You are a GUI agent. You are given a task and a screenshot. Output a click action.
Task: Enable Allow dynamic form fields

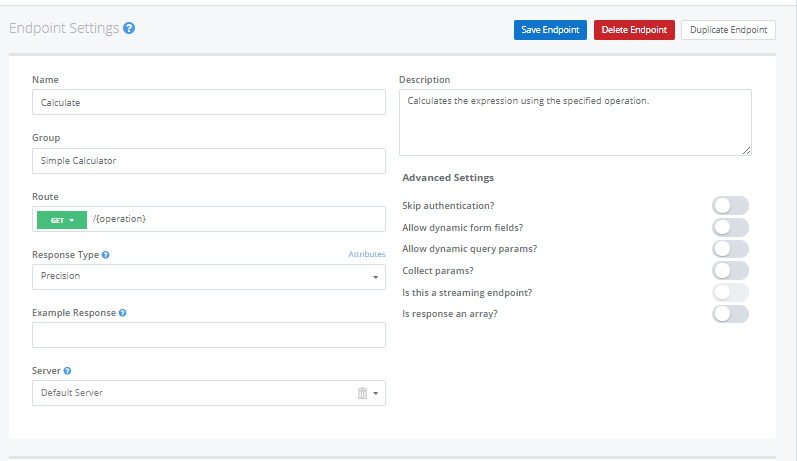click(x=730, y=228)
